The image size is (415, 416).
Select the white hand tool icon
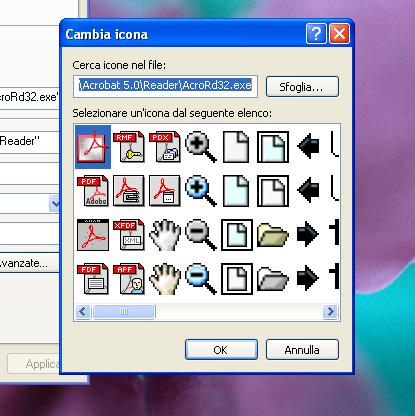point(165,235)
